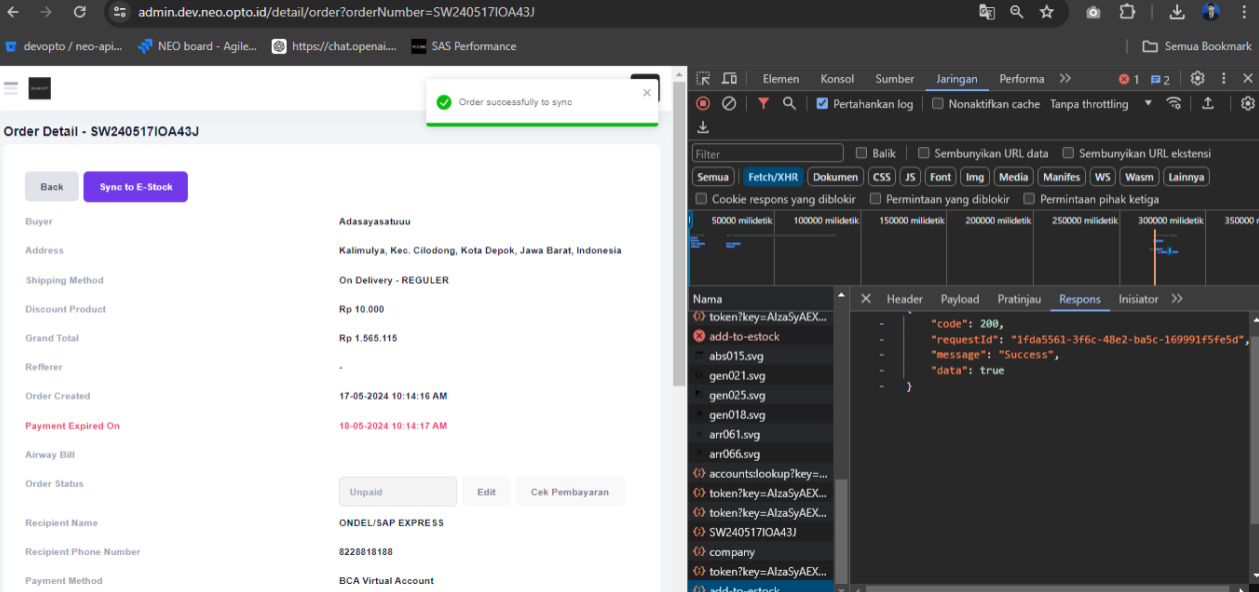Image resolution: width=1259 pixels, height=592 pixels.
Task: Open DevTools three-dot customize menu
Action: pos(1223,79)
